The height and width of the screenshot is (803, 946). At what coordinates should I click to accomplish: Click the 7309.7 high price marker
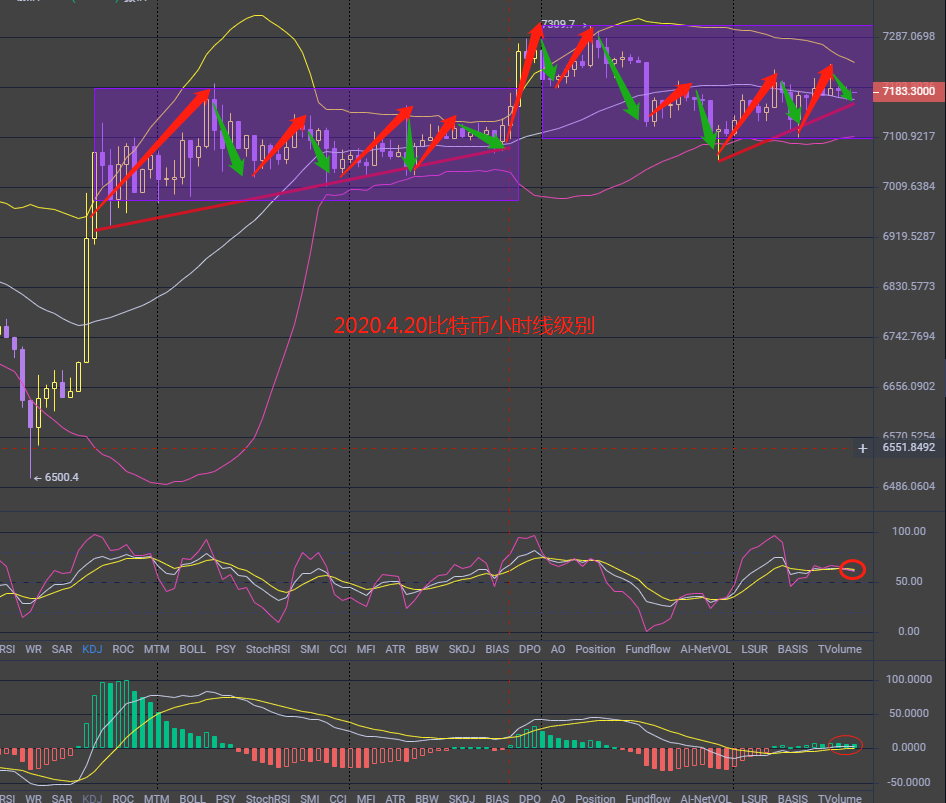(x=557, y=23)
